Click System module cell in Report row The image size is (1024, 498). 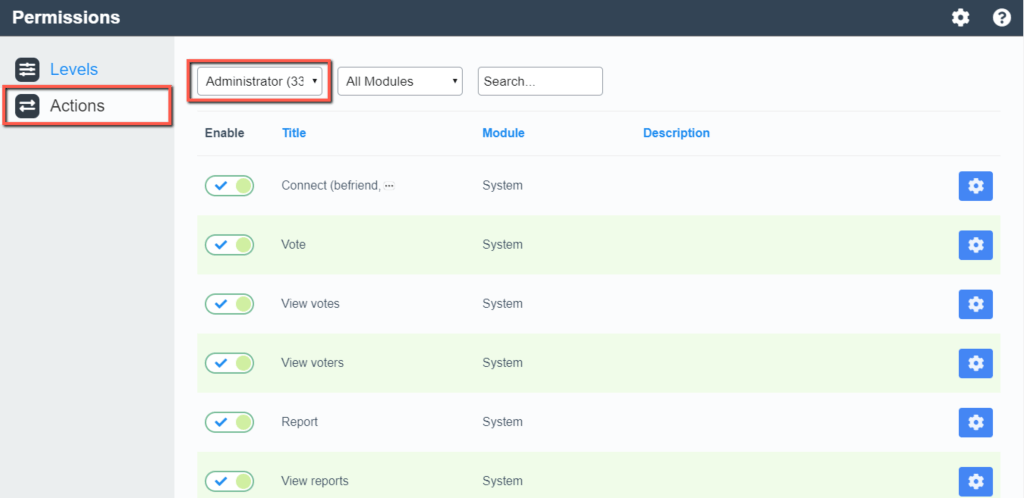point(502,422)
